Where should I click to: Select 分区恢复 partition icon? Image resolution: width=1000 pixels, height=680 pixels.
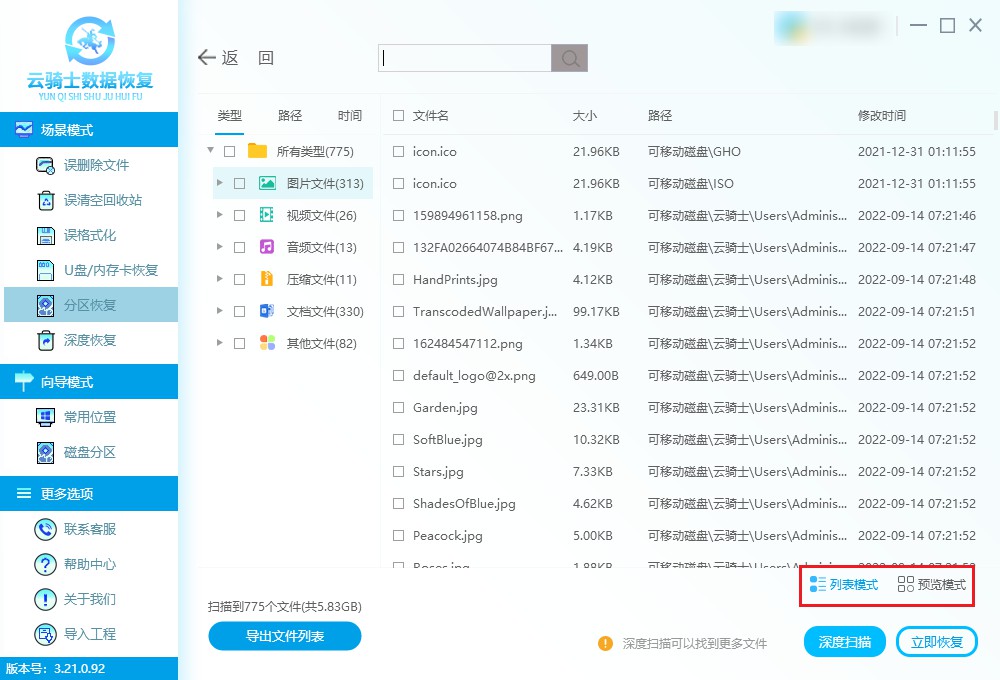tap(45, 306)
